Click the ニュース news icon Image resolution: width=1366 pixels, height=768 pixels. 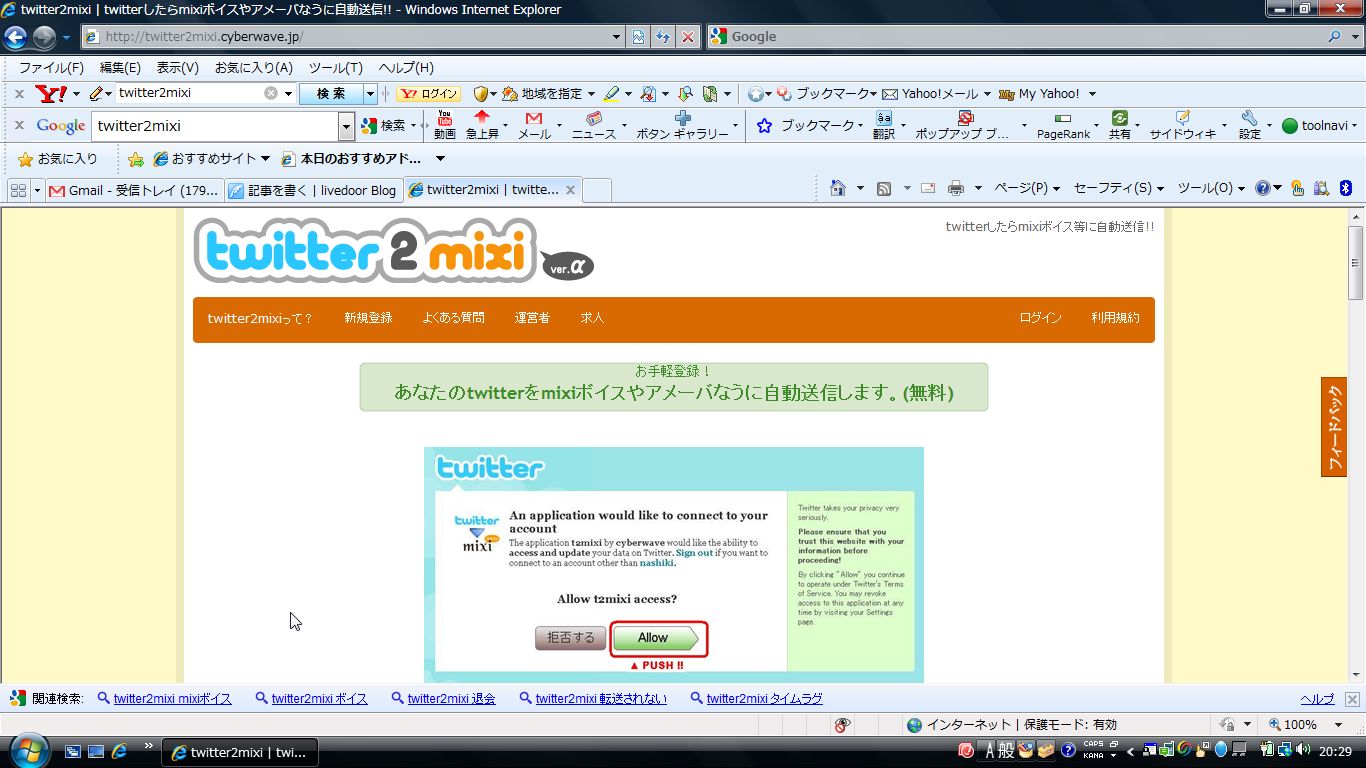pos(594,125)
